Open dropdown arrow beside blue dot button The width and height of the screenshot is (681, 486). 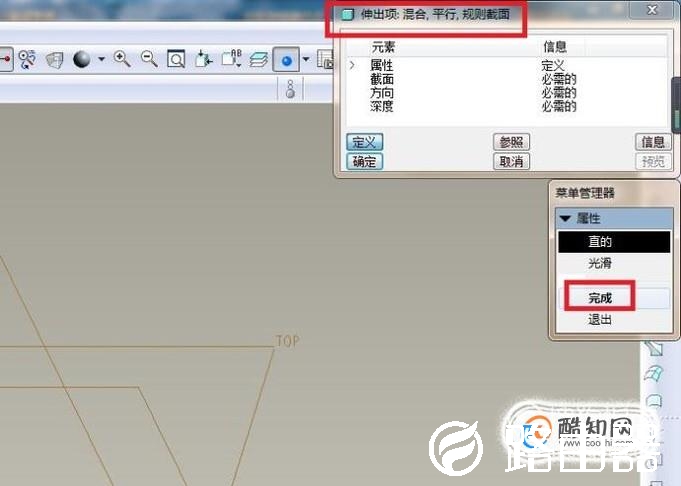(x=306, y=59)
